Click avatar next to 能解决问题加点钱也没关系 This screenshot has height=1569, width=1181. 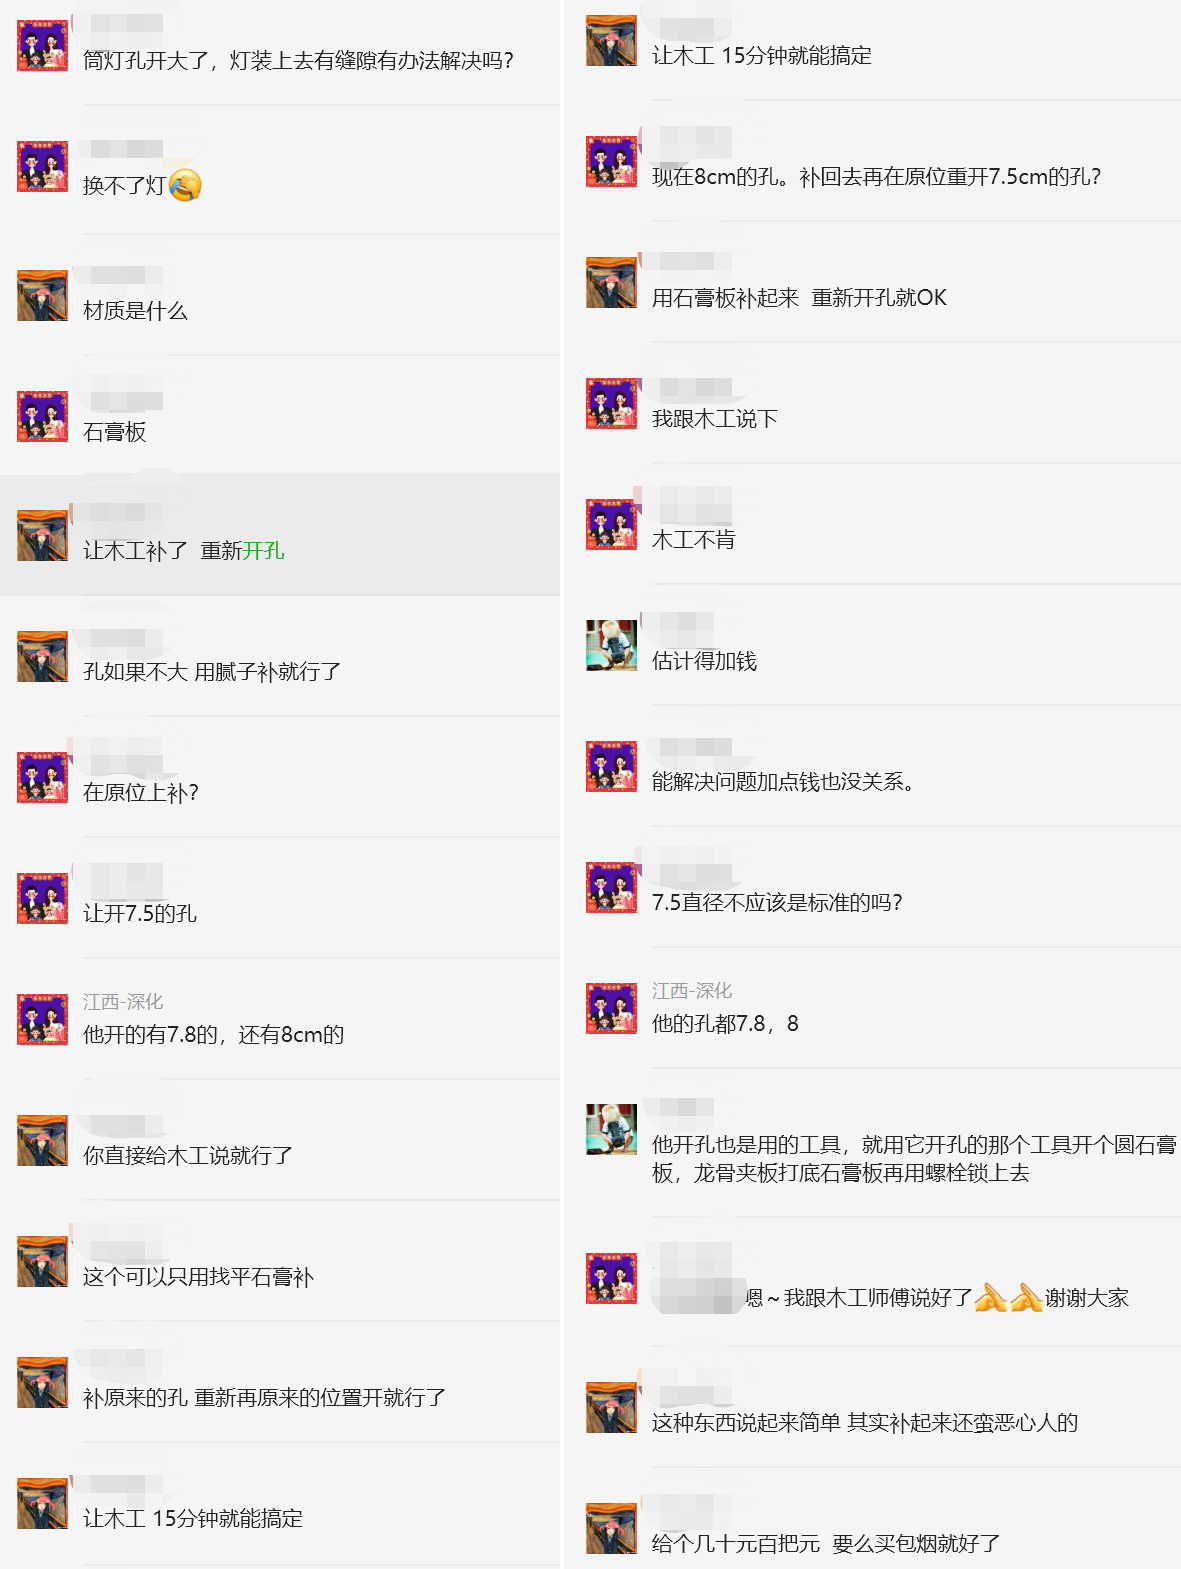(x=611, y=766)
